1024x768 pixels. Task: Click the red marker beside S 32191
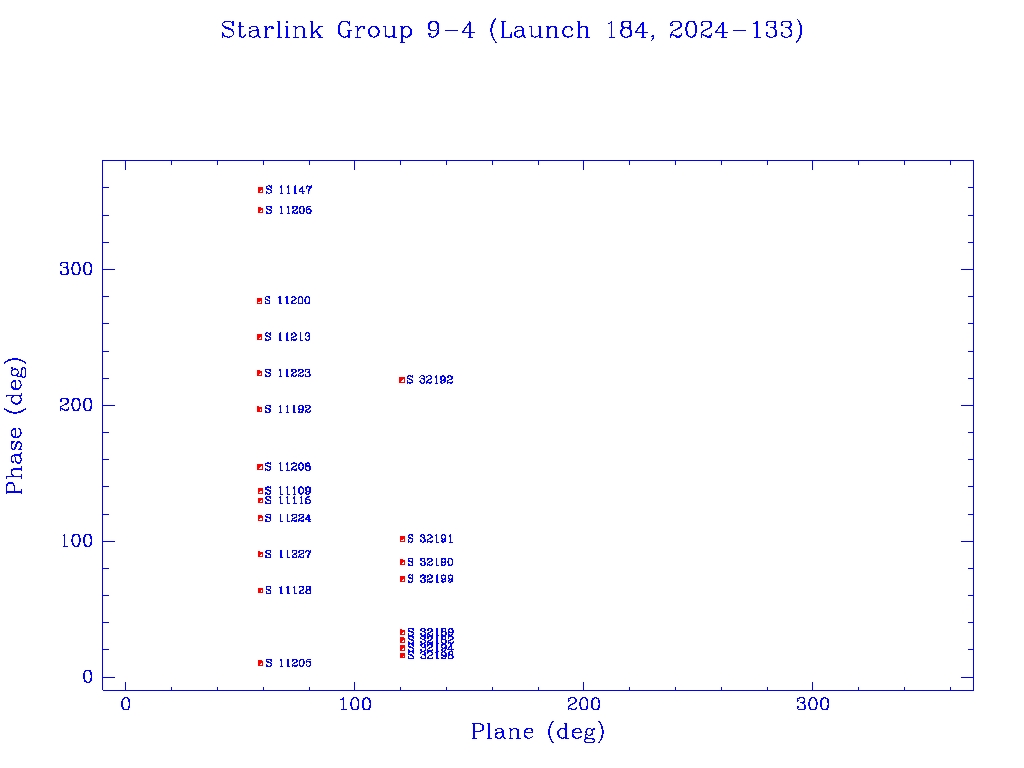click(402, 539)
